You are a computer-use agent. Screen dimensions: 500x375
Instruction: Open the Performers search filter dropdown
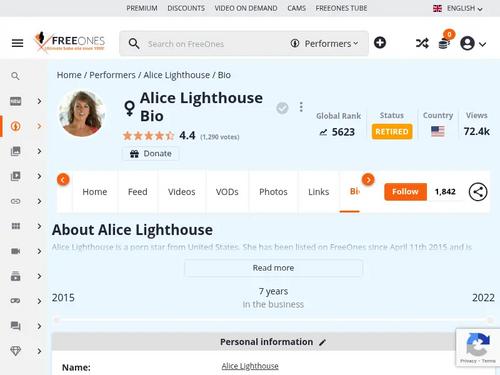click(324, 44)
